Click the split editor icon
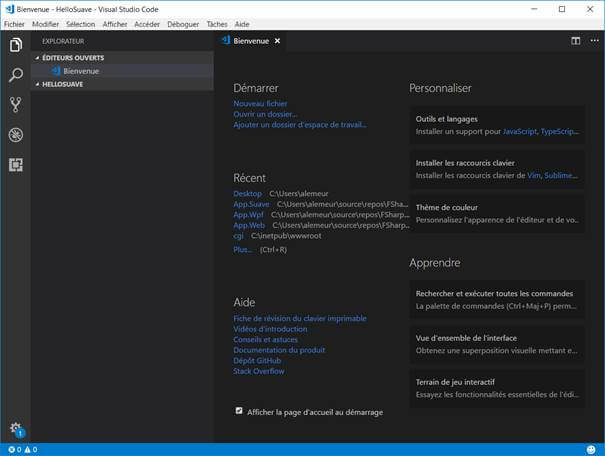Screen dimensions: 605x456 click(x=575, y=41)
